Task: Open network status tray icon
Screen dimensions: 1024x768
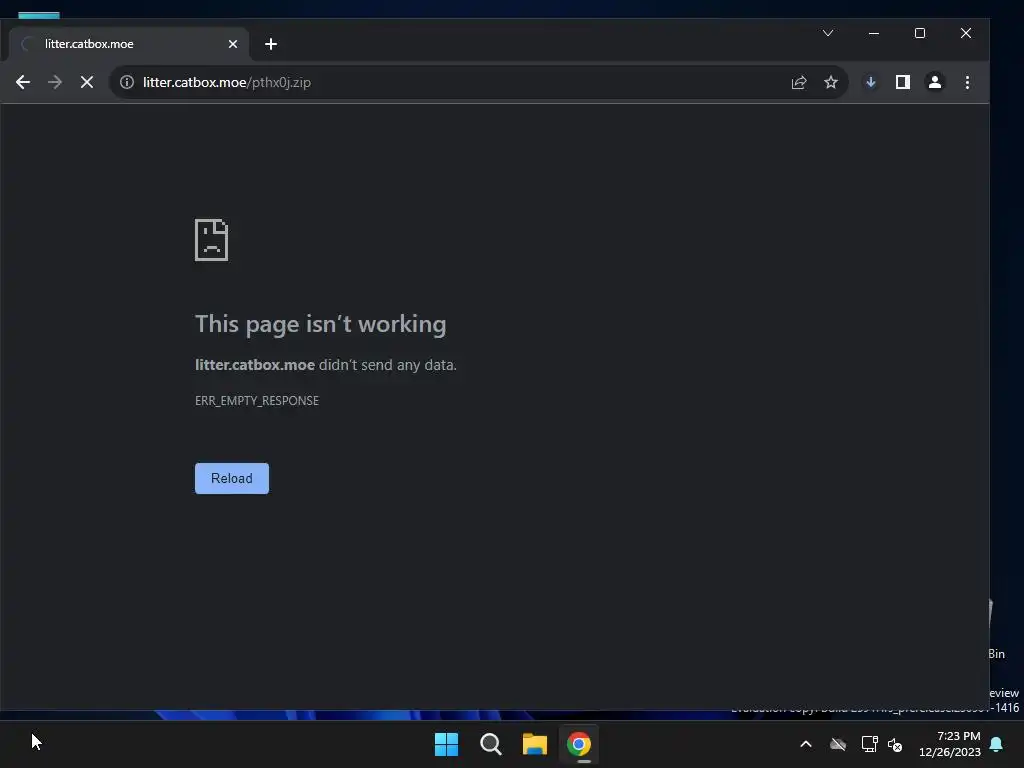Action: (869, 744)
